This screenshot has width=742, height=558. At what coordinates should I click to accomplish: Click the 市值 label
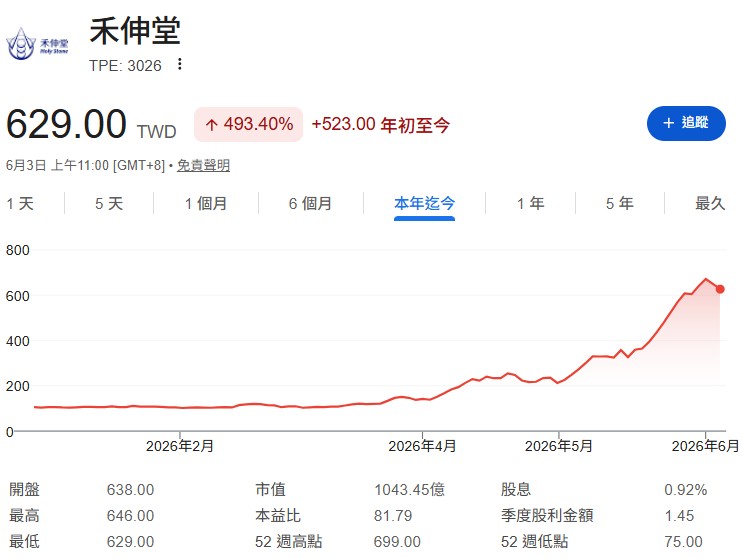[x=271, y=489]
